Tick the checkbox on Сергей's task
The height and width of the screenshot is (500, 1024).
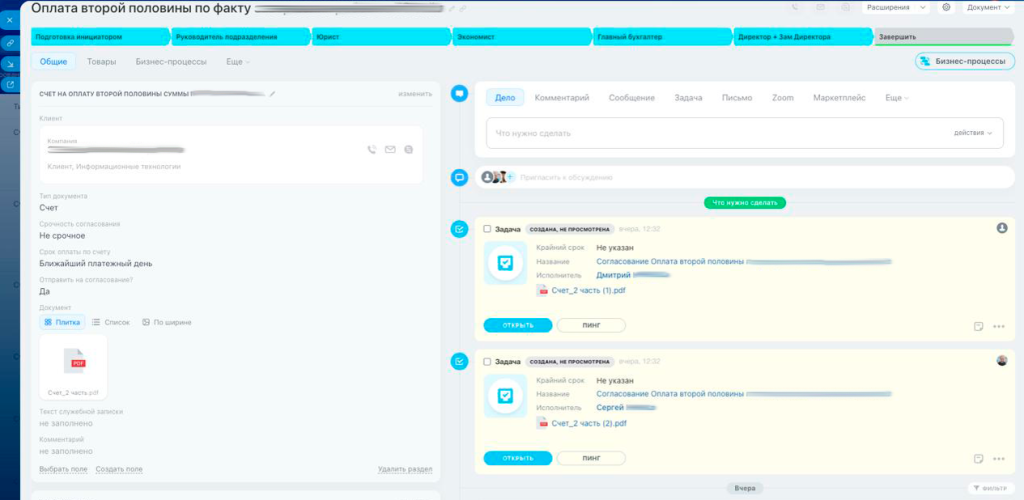point(487,361)
